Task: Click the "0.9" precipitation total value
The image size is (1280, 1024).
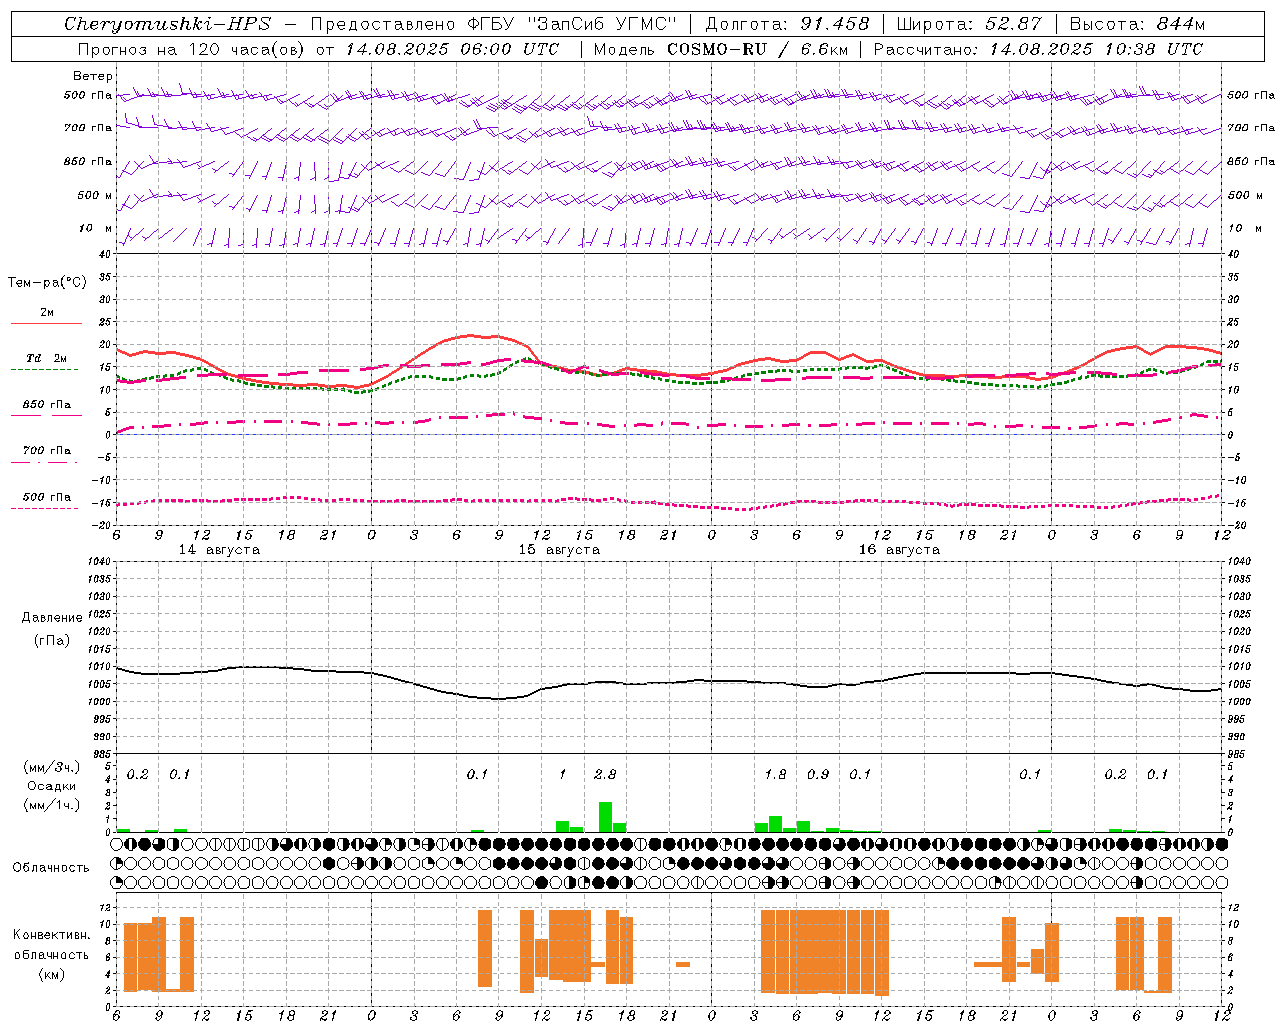Action: point(818,774)
